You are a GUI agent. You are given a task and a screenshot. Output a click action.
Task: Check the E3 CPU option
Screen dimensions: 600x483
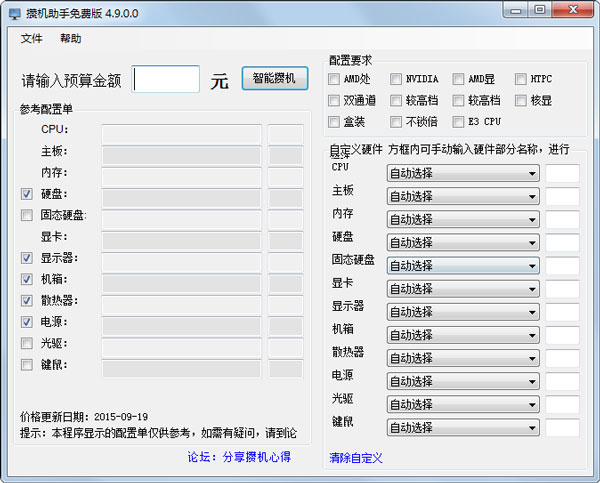pyautogui.click(x=460, y=122)
